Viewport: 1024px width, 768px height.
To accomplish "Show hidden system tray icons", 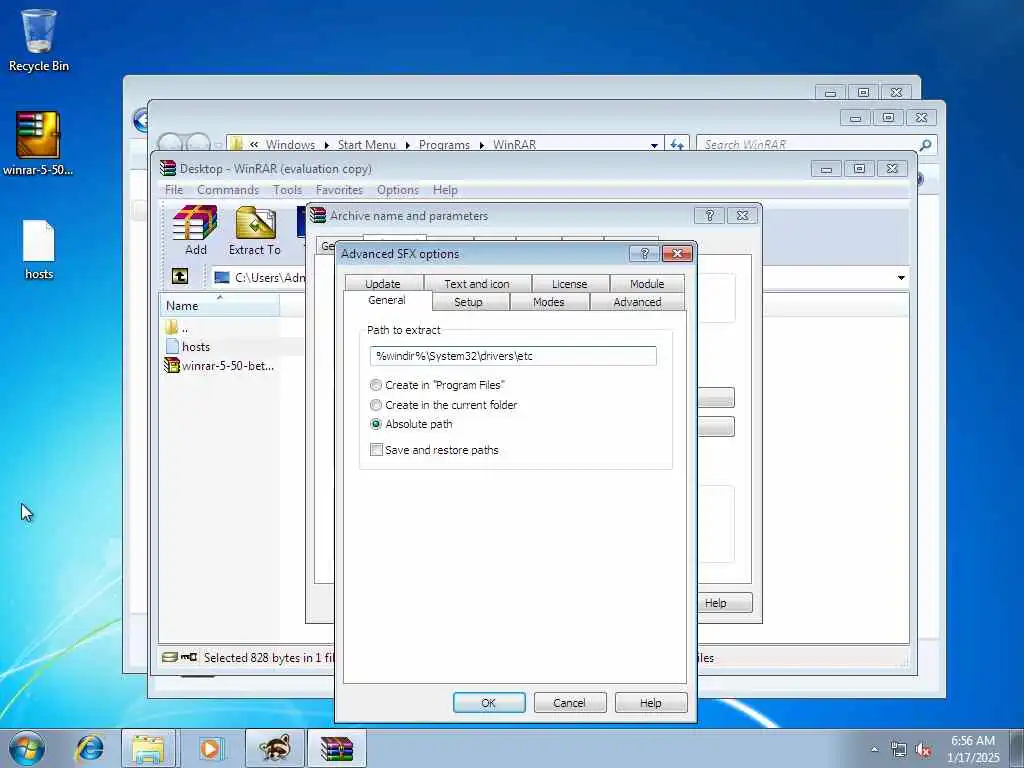I will pyautogui.click(x=874, y=750).
